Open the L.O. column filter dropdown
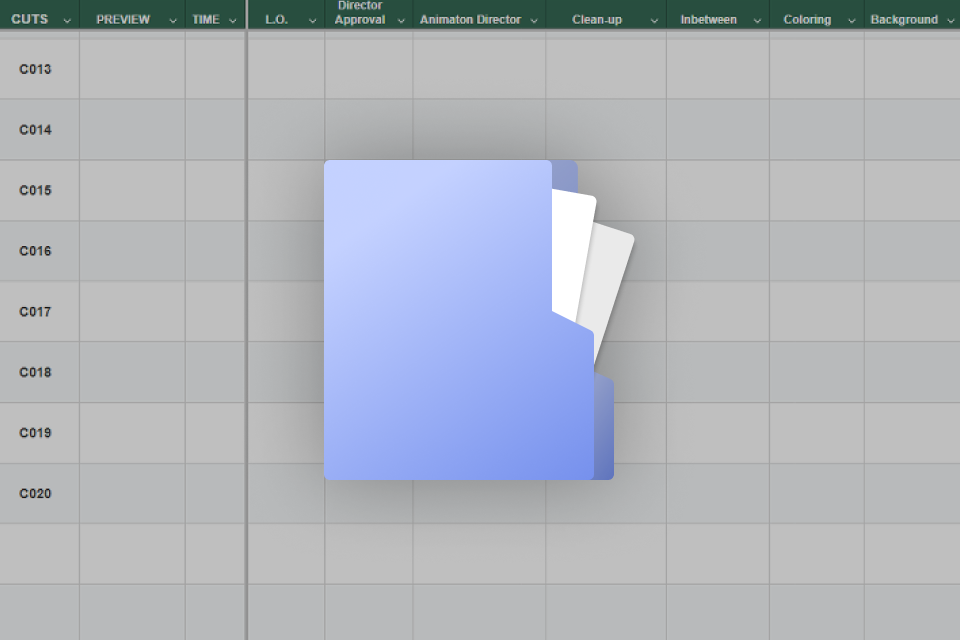960x640 pixels. point(312,20)
